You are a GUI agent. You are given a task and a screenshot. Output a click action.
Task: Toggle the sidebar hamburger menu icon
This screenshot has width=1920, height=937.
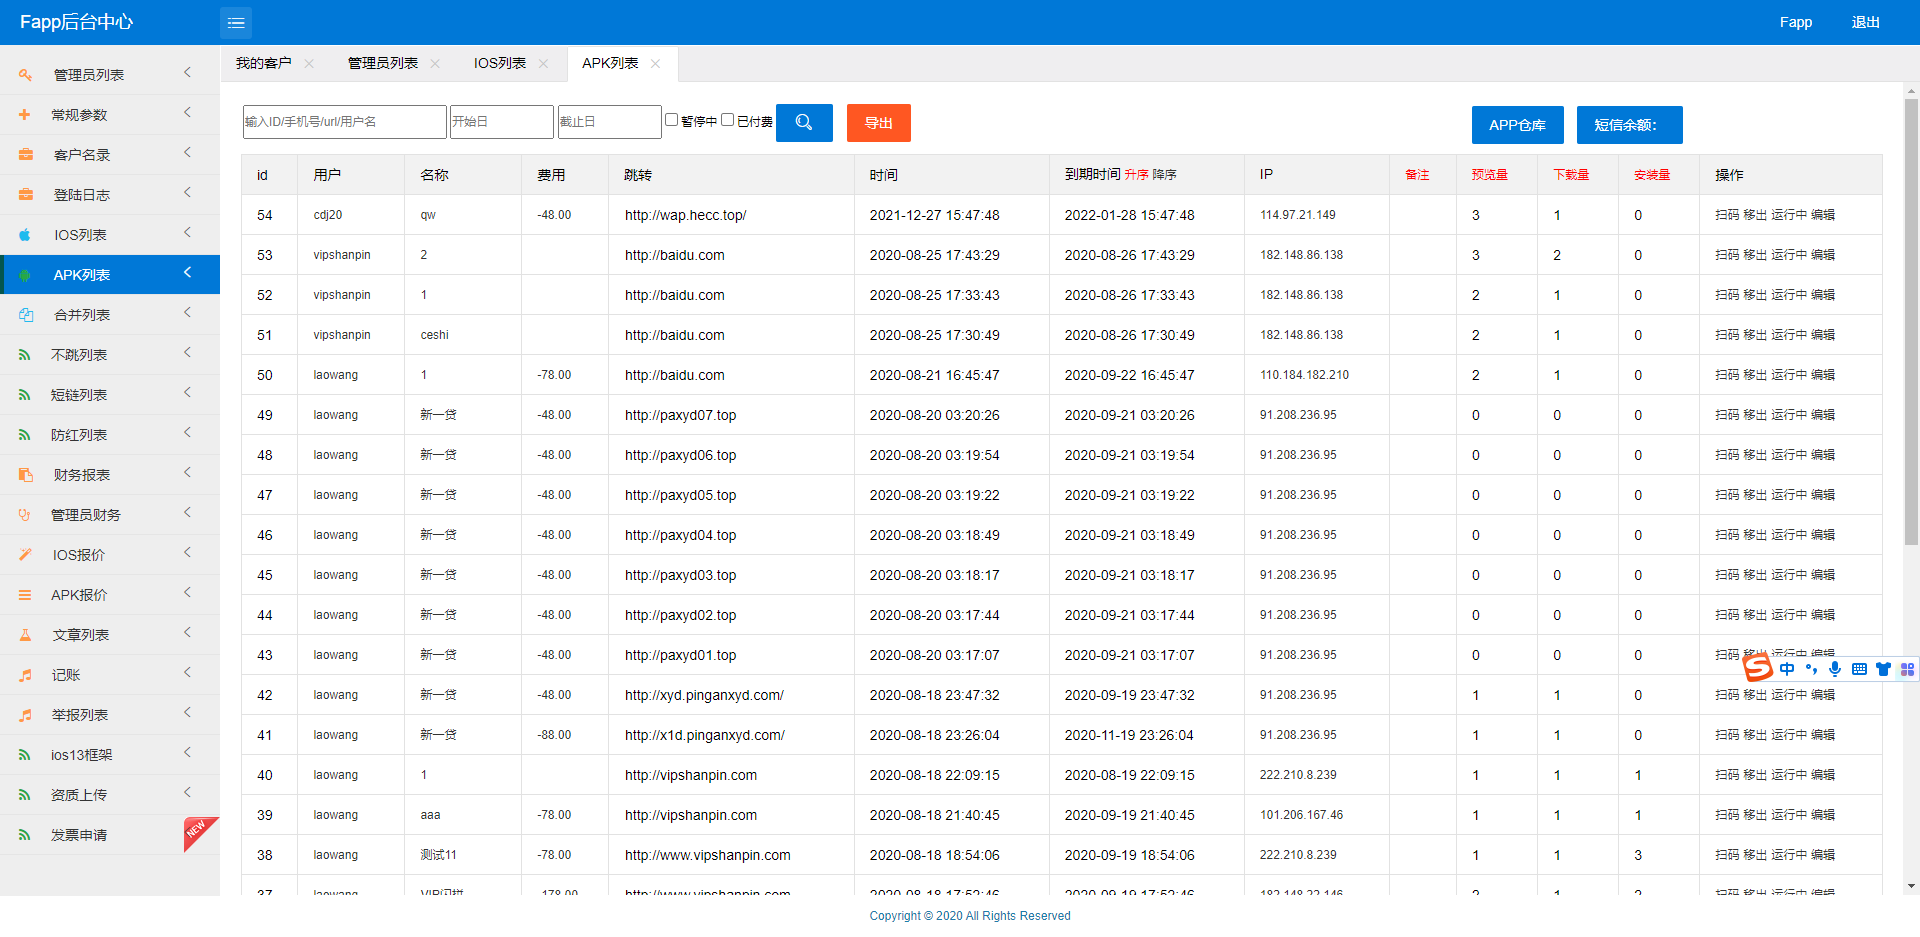pos(236,23)
